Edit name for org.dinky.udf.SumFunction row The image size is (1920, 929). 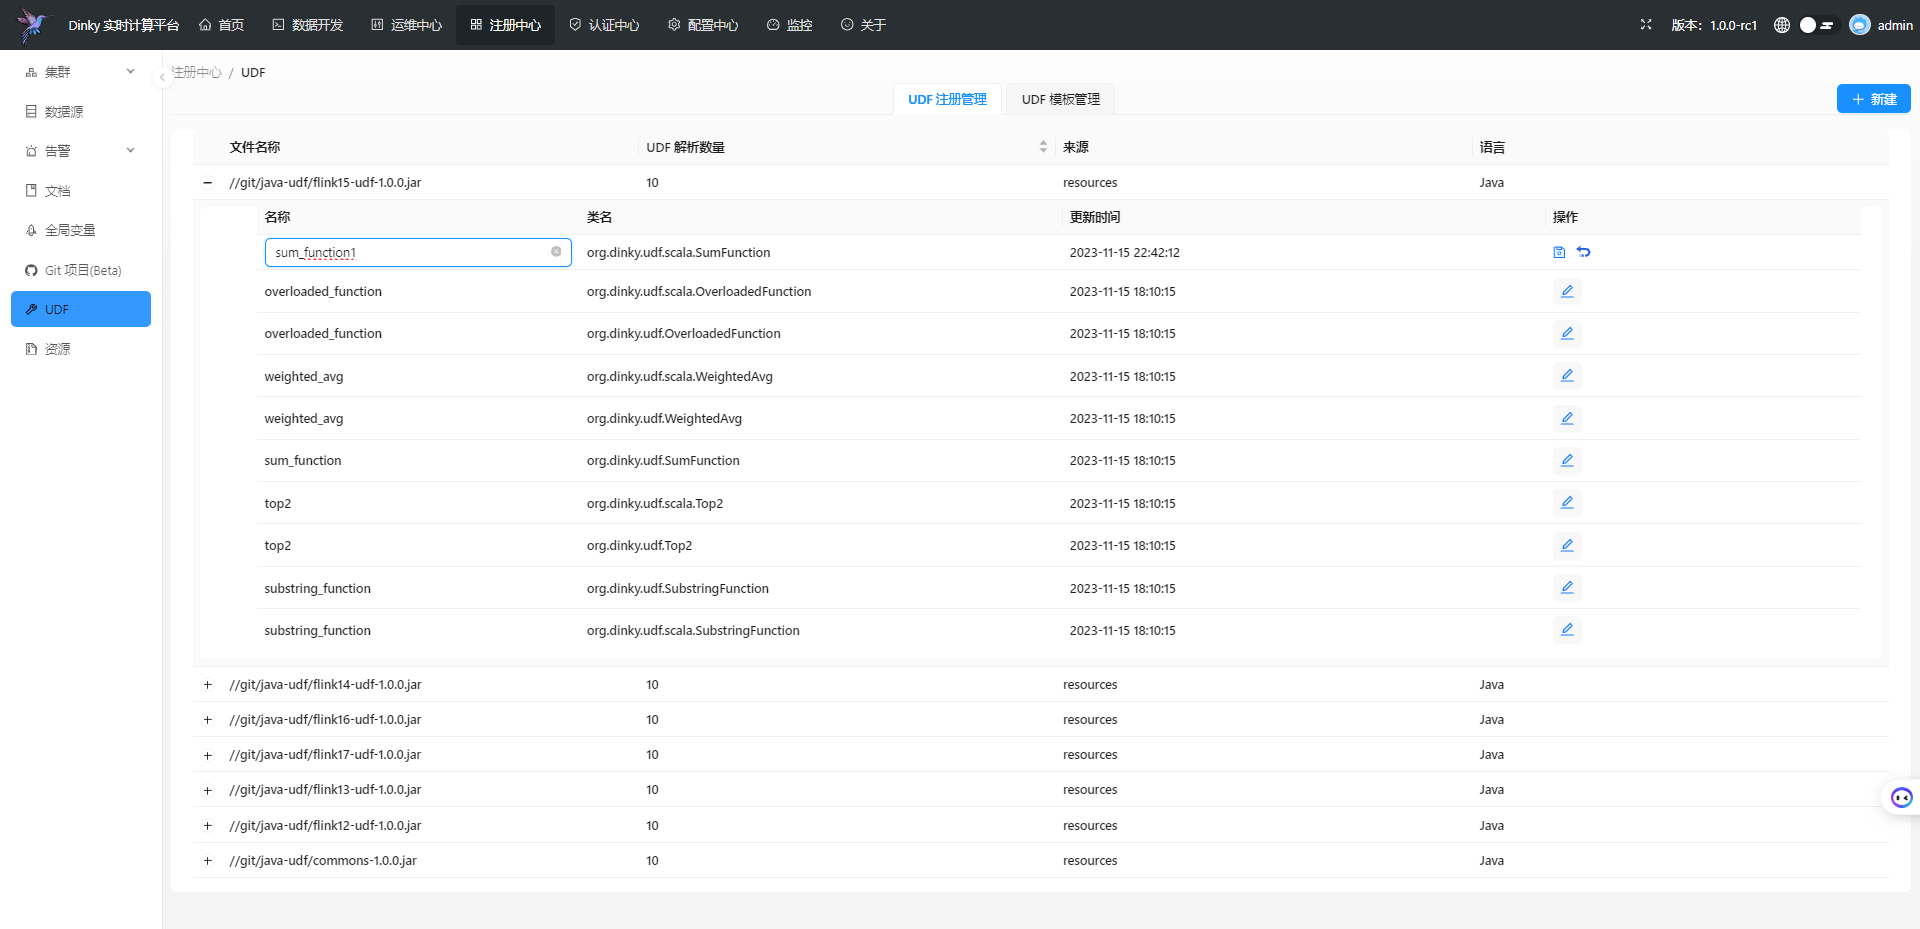click(x=1567, y=460)
